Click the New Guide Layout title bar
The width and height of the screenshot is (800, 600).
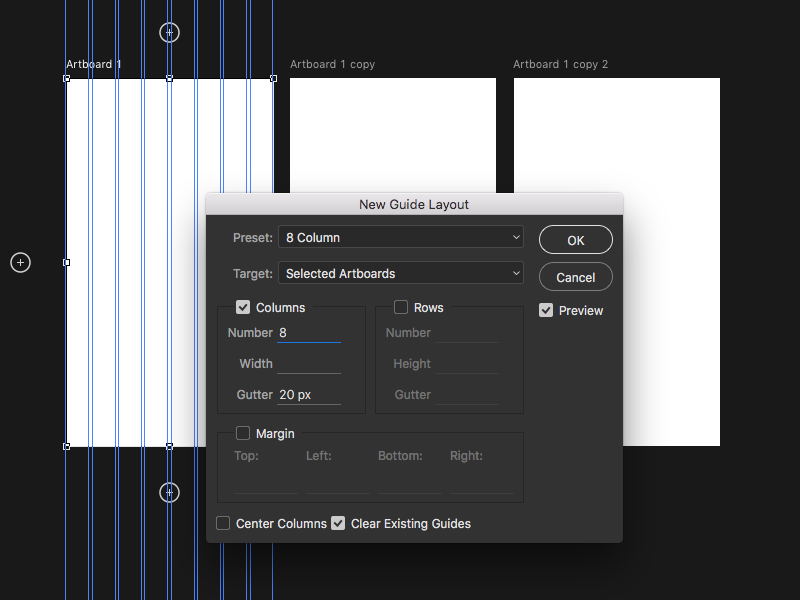(414, 204)
